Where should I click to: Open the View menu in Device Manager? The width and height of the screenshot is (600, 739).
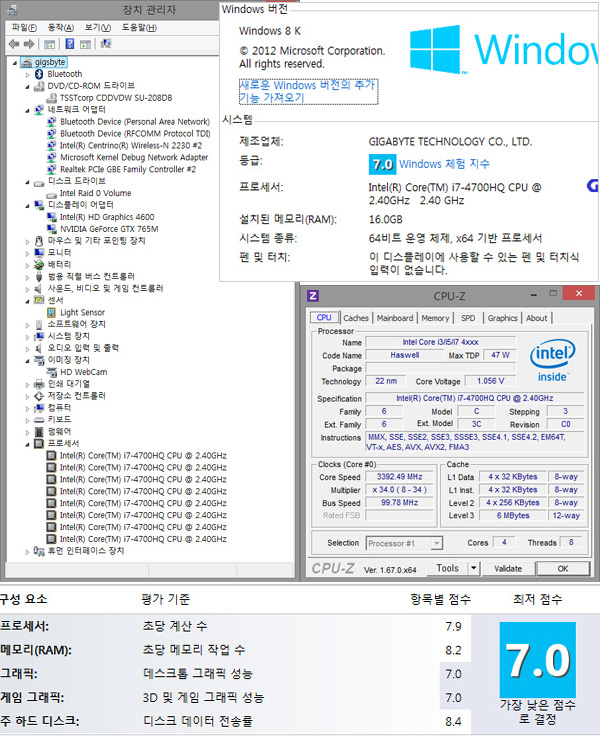(x=98, y=28)
